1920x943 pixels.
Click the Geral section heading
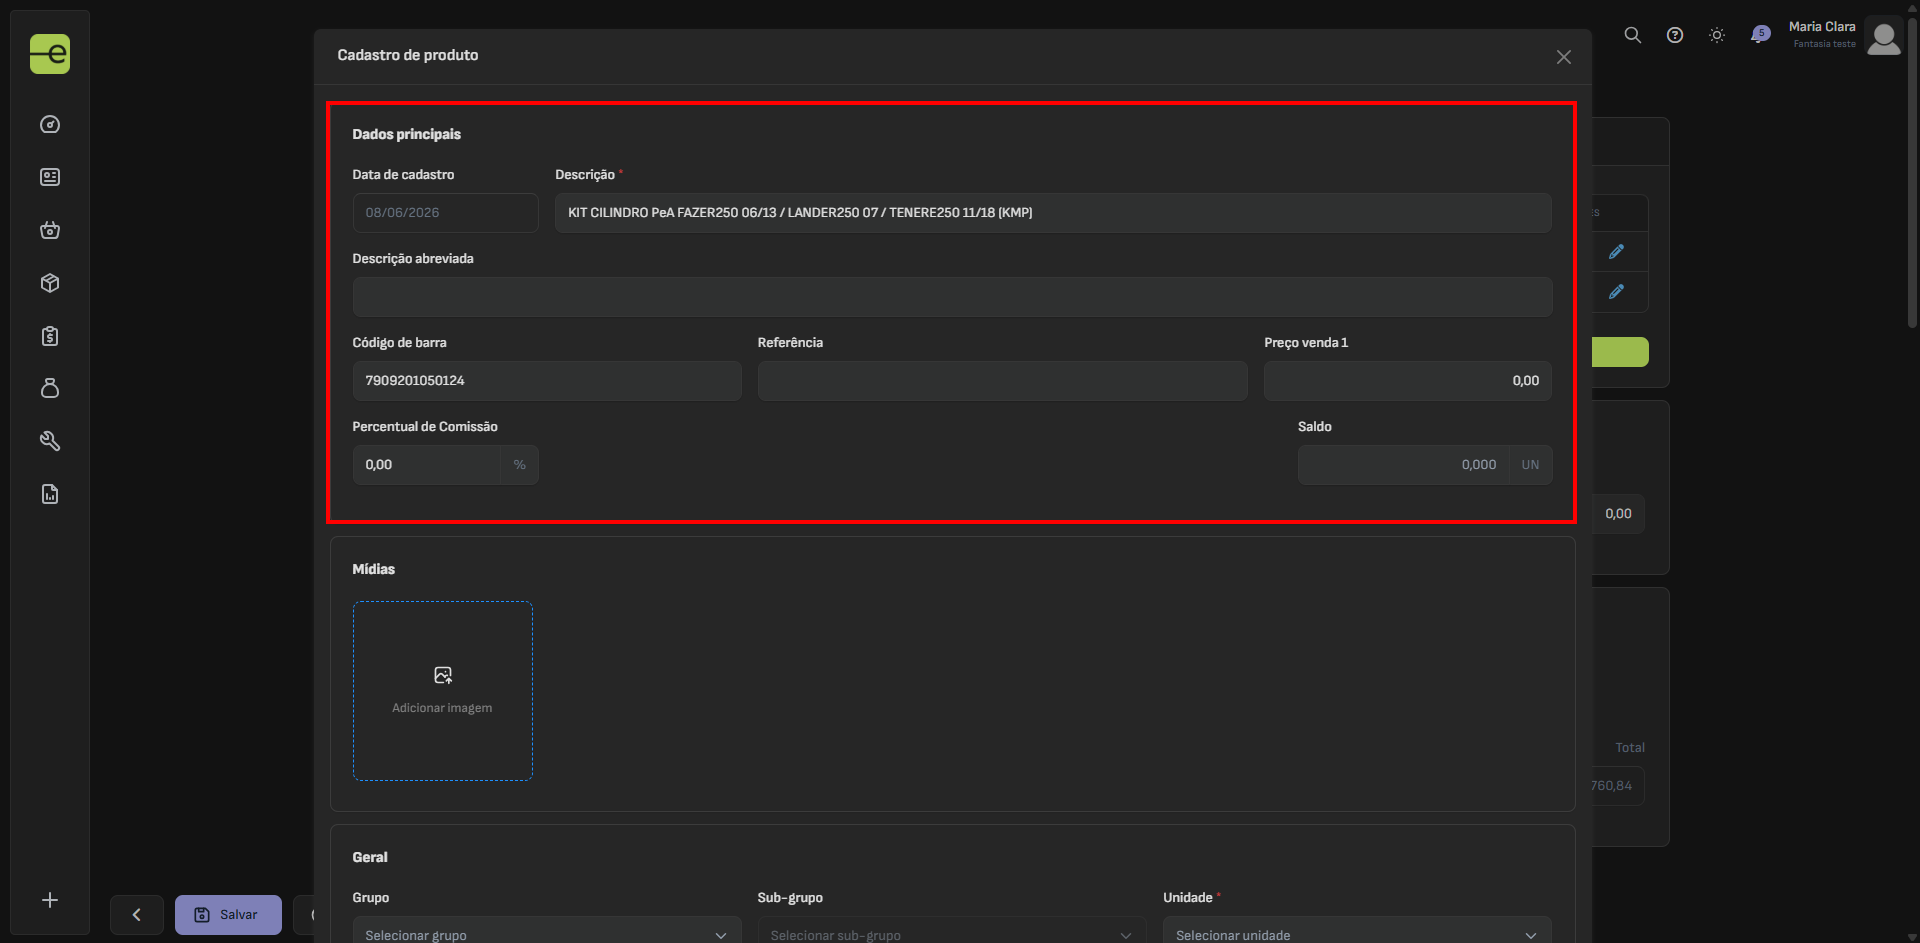pyautogui.click(x=370, y=857)
